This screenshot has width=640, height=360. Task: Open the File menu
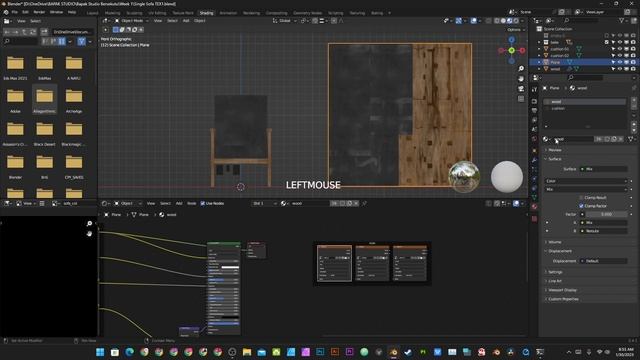(15, 12)
